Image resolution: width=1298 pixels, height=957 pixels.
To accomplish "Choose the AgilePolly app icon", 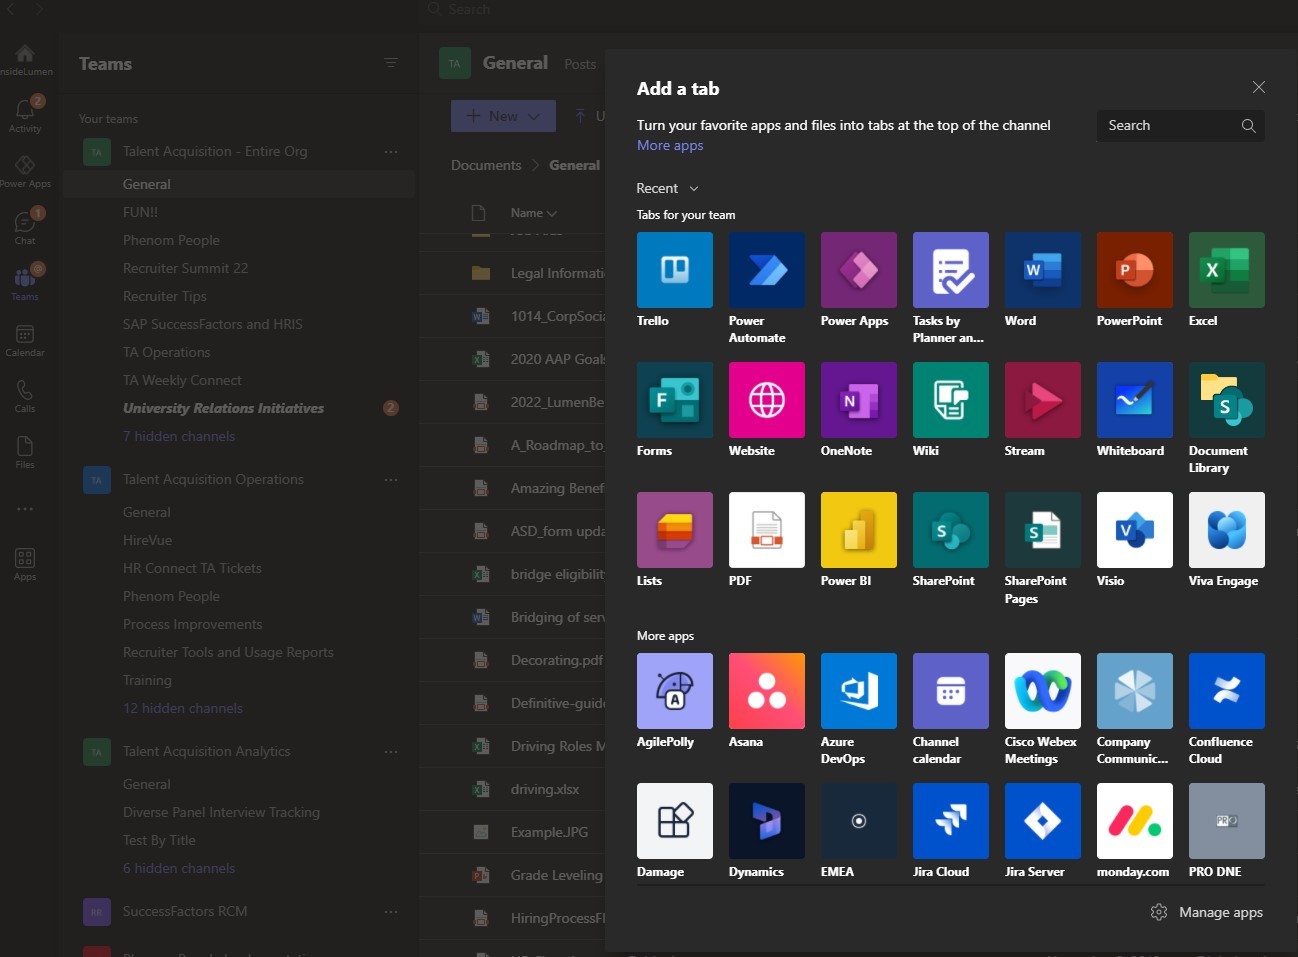I will (x=674, y=691).
